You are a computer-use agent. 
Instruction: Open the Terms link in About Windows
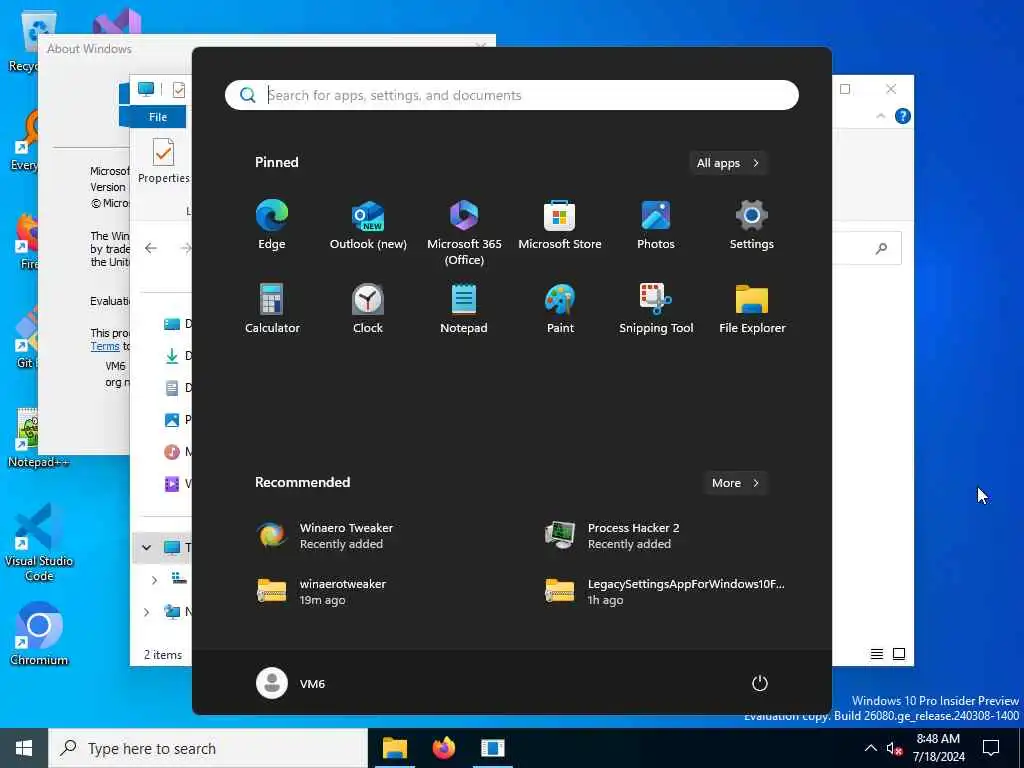[x=105, y=346]
